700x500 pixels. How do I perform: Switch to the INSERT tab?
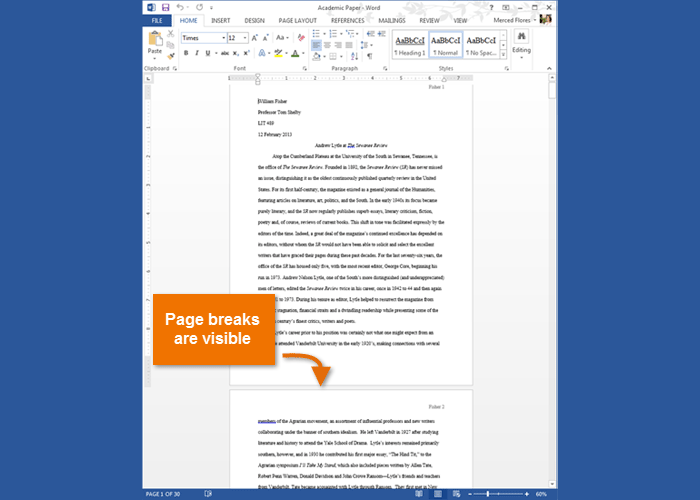221,21
